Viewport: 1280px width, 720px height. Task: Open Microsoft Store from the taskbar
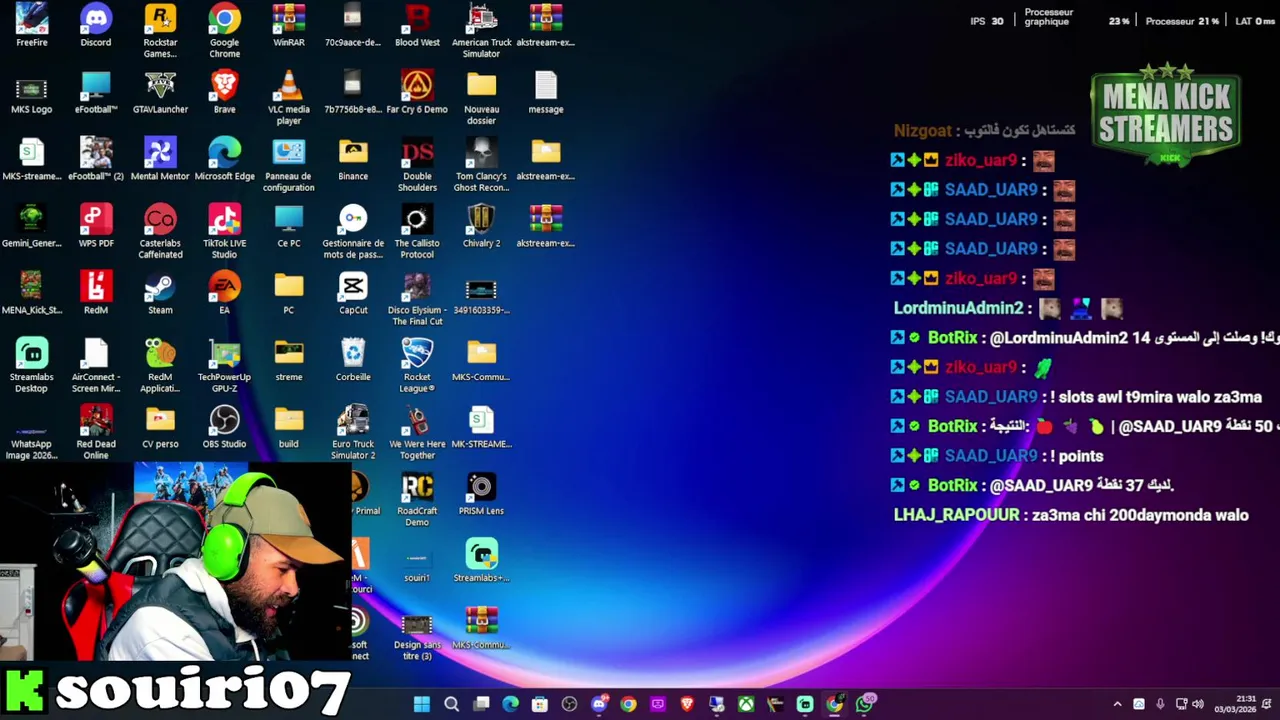click(540, 704)
